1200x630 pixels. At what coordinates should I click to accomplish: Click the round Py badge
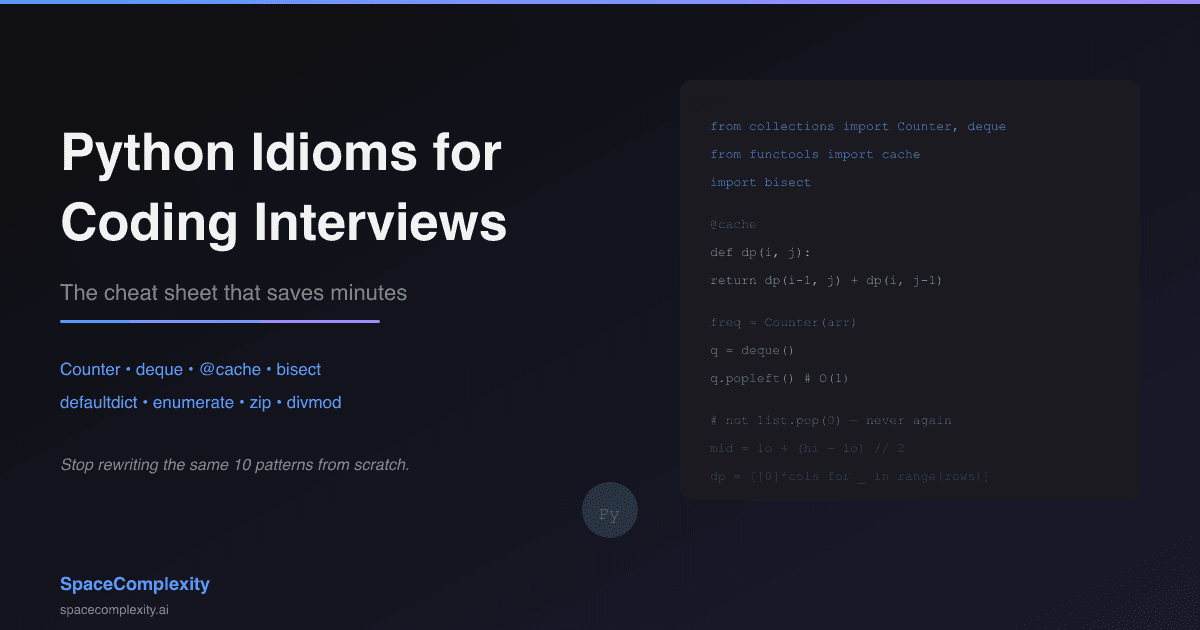tap(610, 510)
